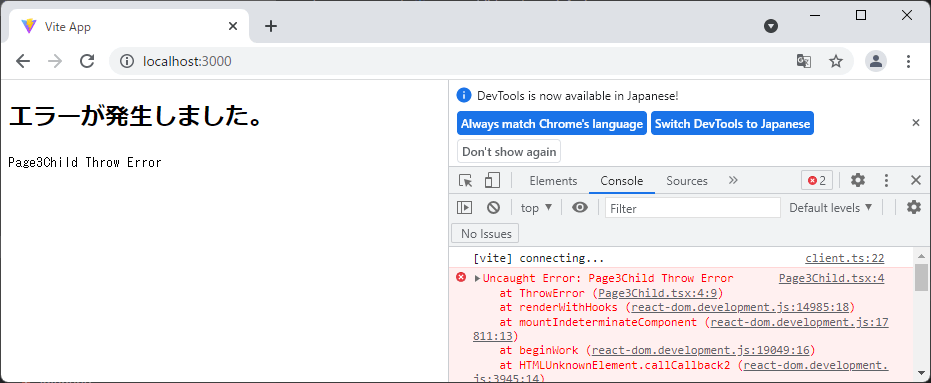Screen dimensions: 931x383
Task: Bookmark this page with the star
Action: point(836,61)
